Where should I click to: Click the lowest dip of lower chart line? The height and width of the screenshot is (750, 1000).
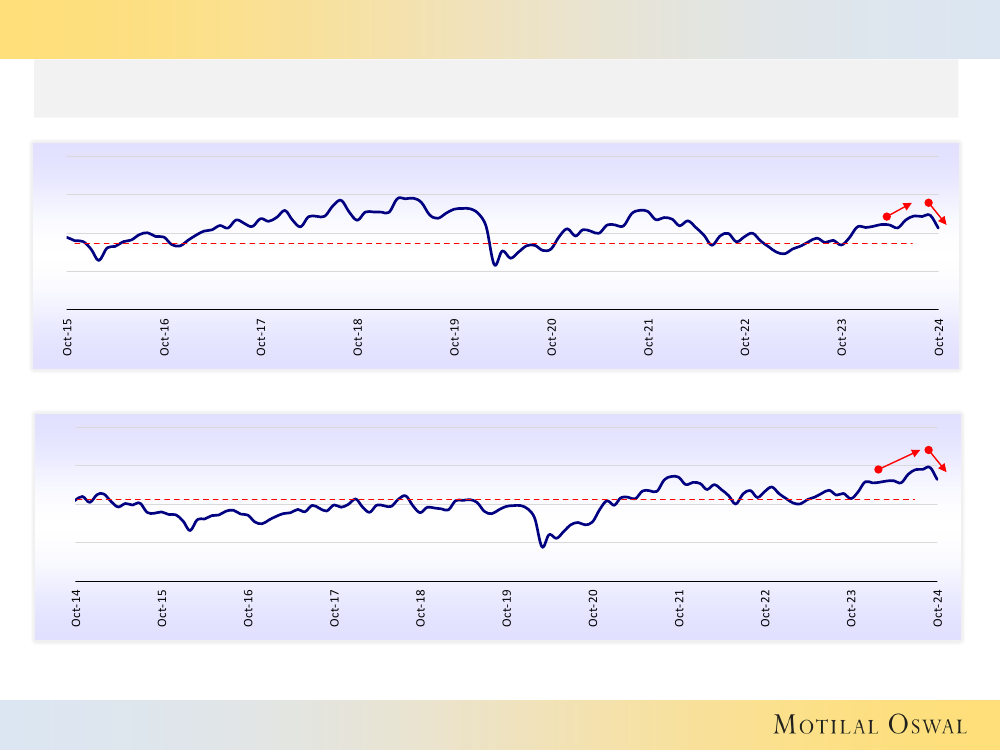pos(542,546)
